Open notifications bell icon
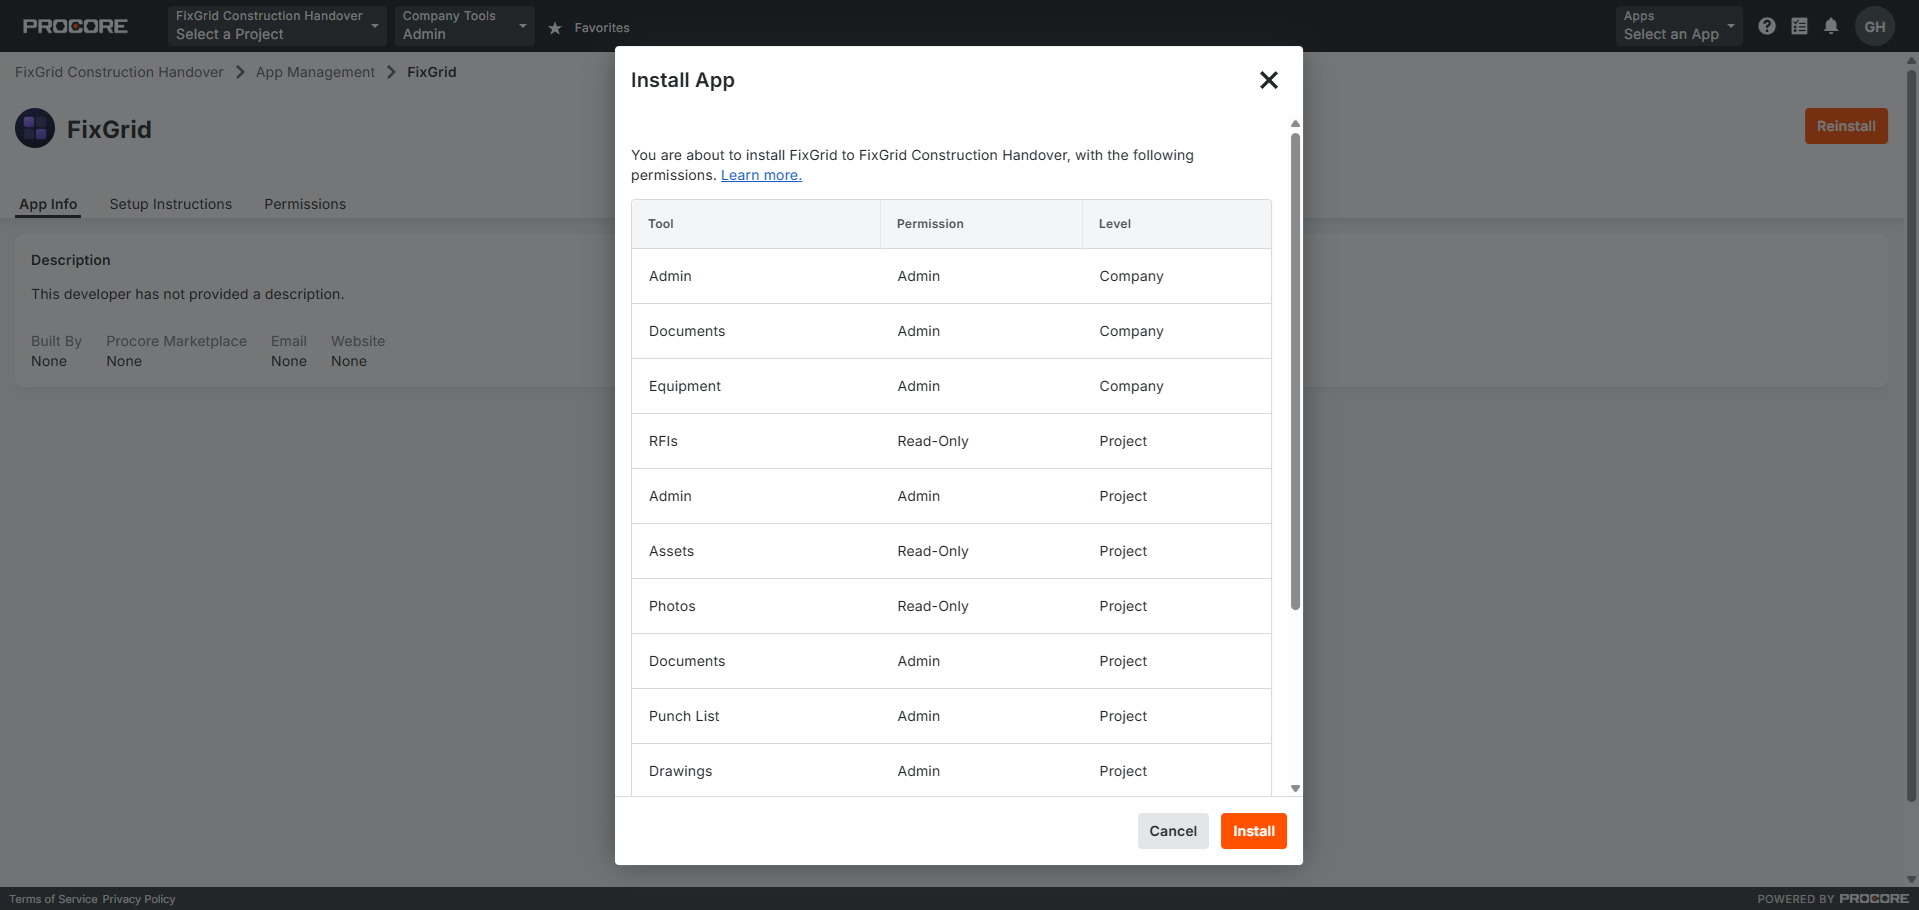Image resolution: width=1919 pixels, height=910 pixels. point(1831,26)
